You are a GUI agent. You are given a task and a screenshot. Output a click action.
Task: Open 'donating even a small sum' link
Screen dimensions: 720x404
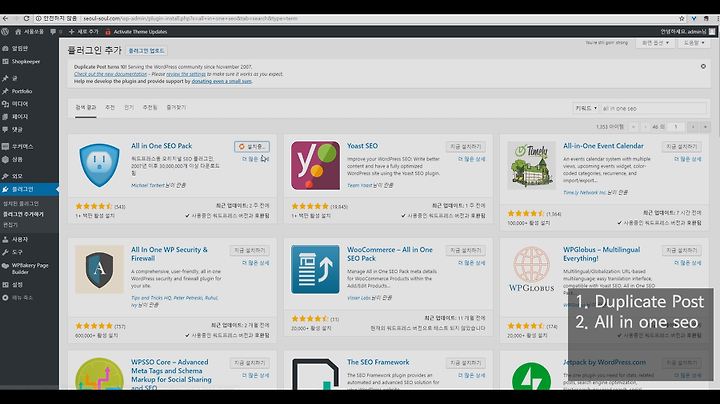click(221, 81)
